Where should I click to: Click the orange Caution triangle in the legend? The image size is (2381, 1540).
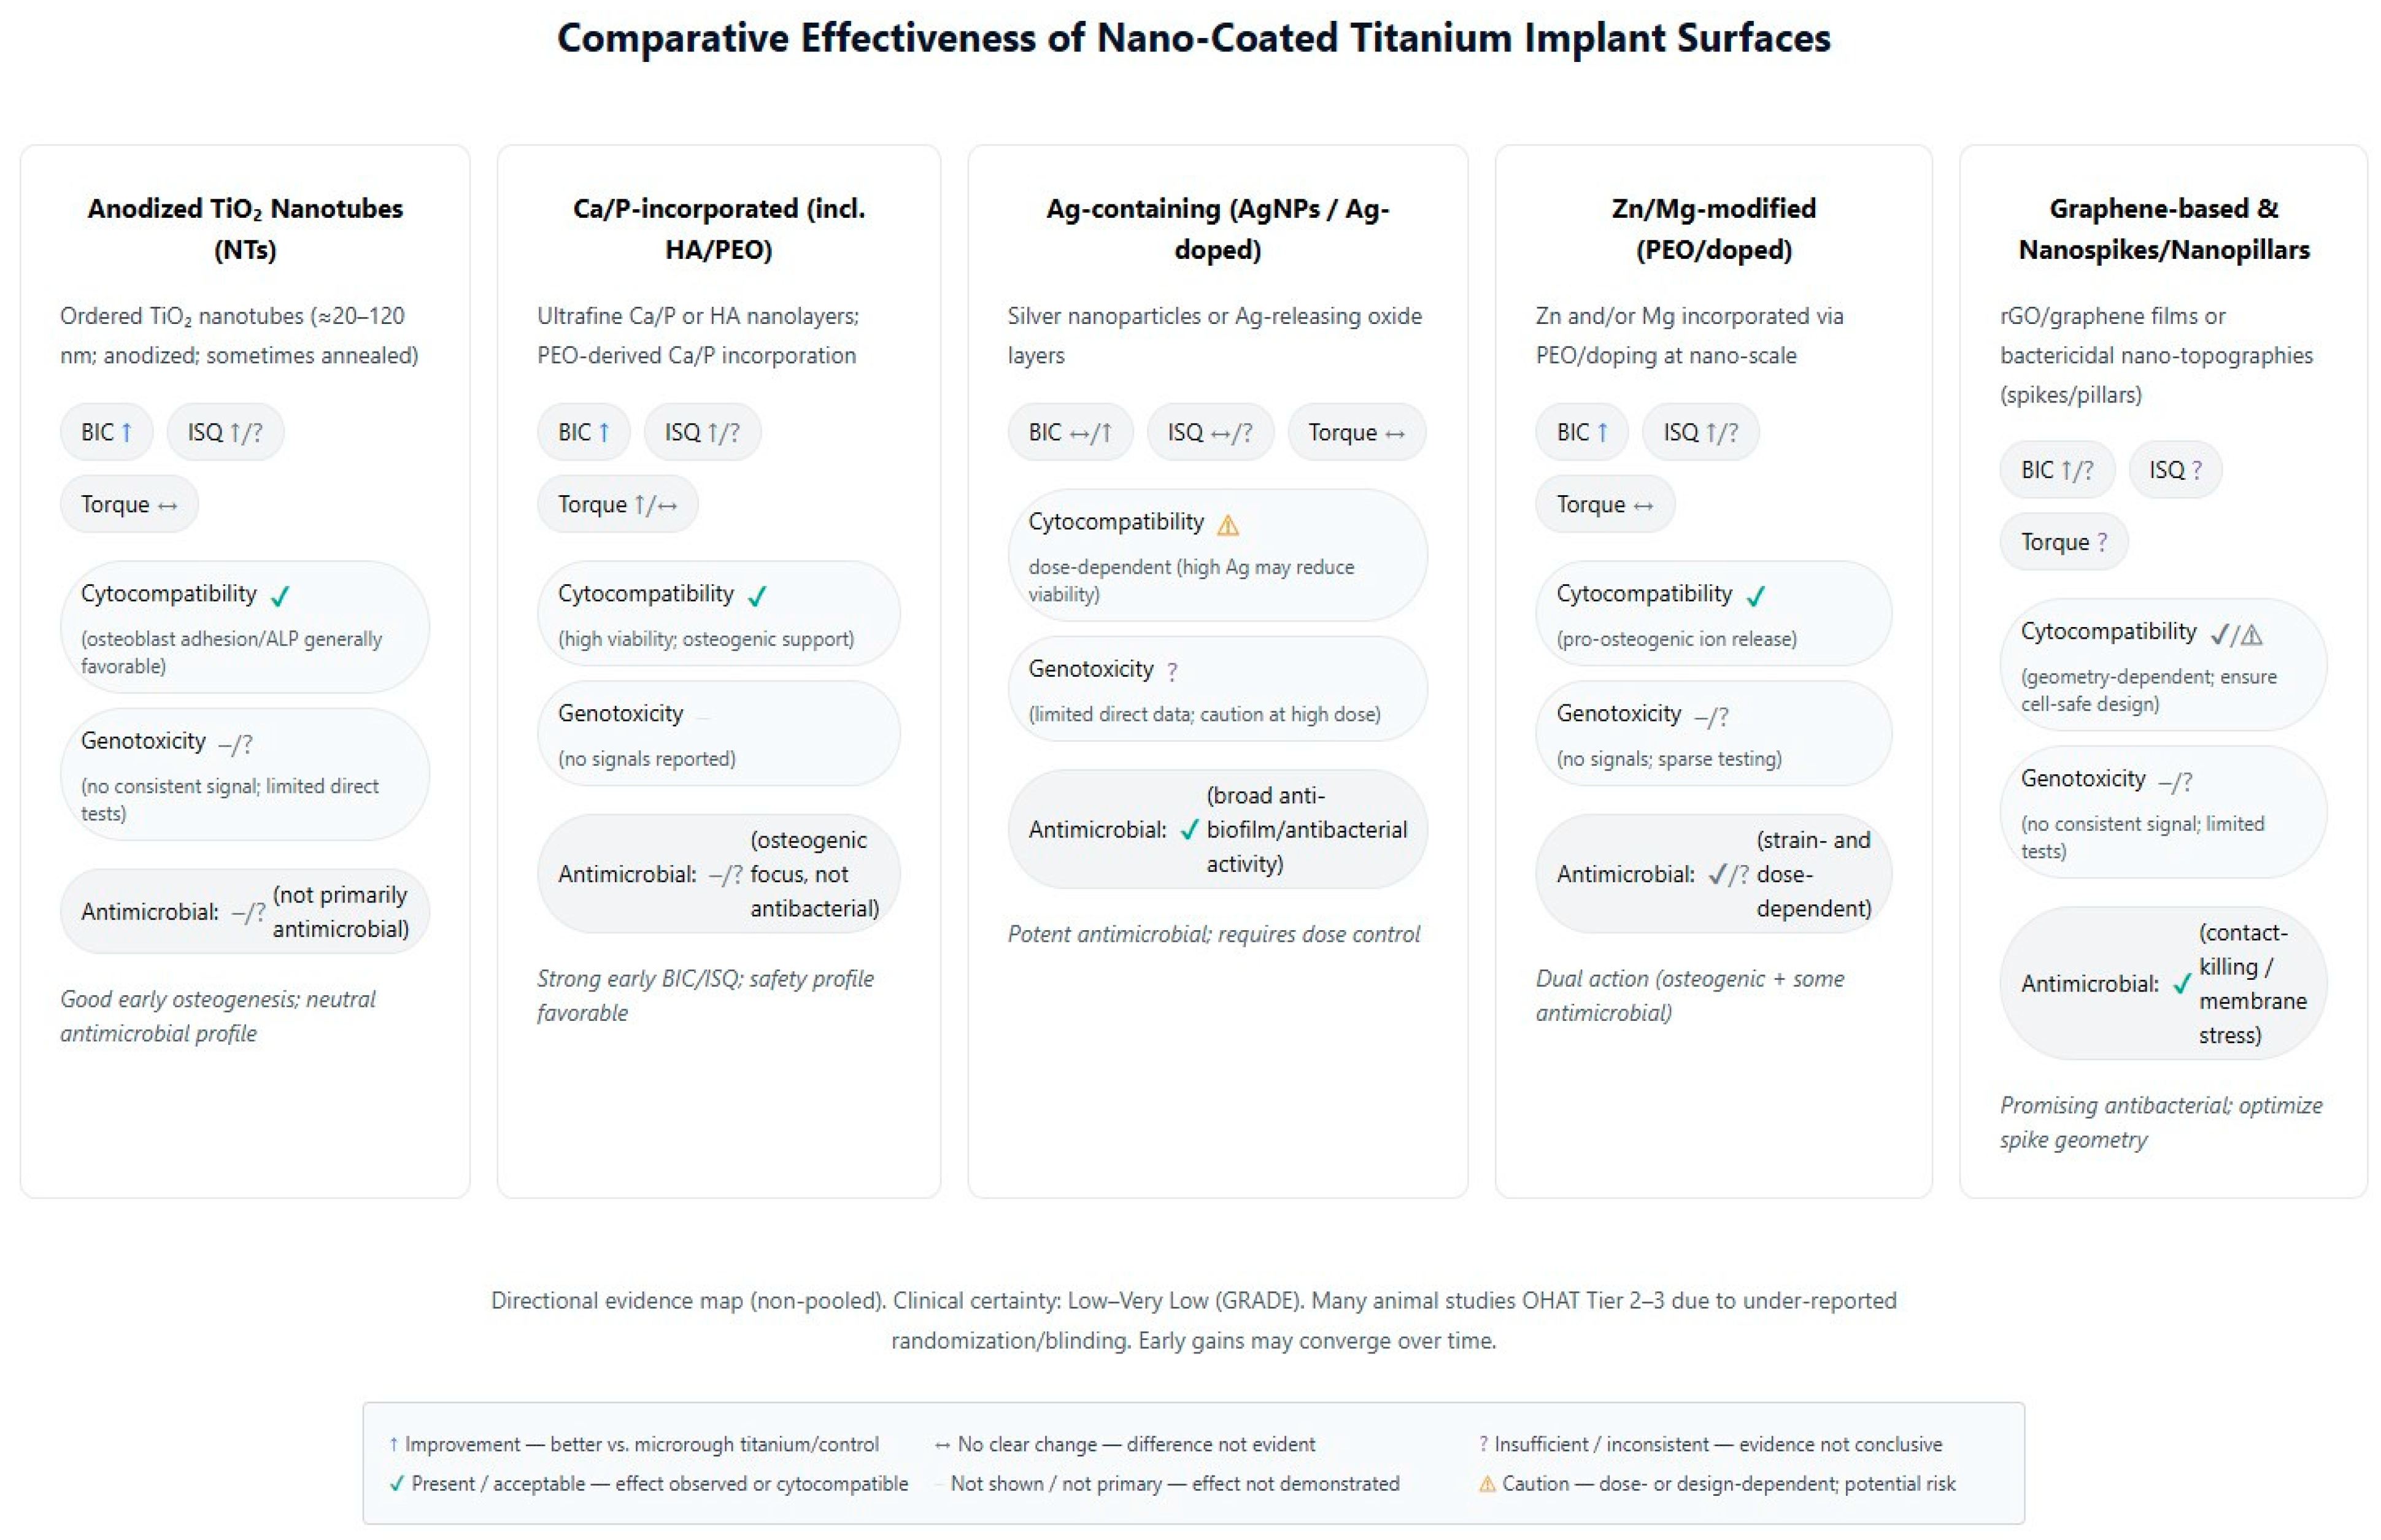tap(1486, 1484)
